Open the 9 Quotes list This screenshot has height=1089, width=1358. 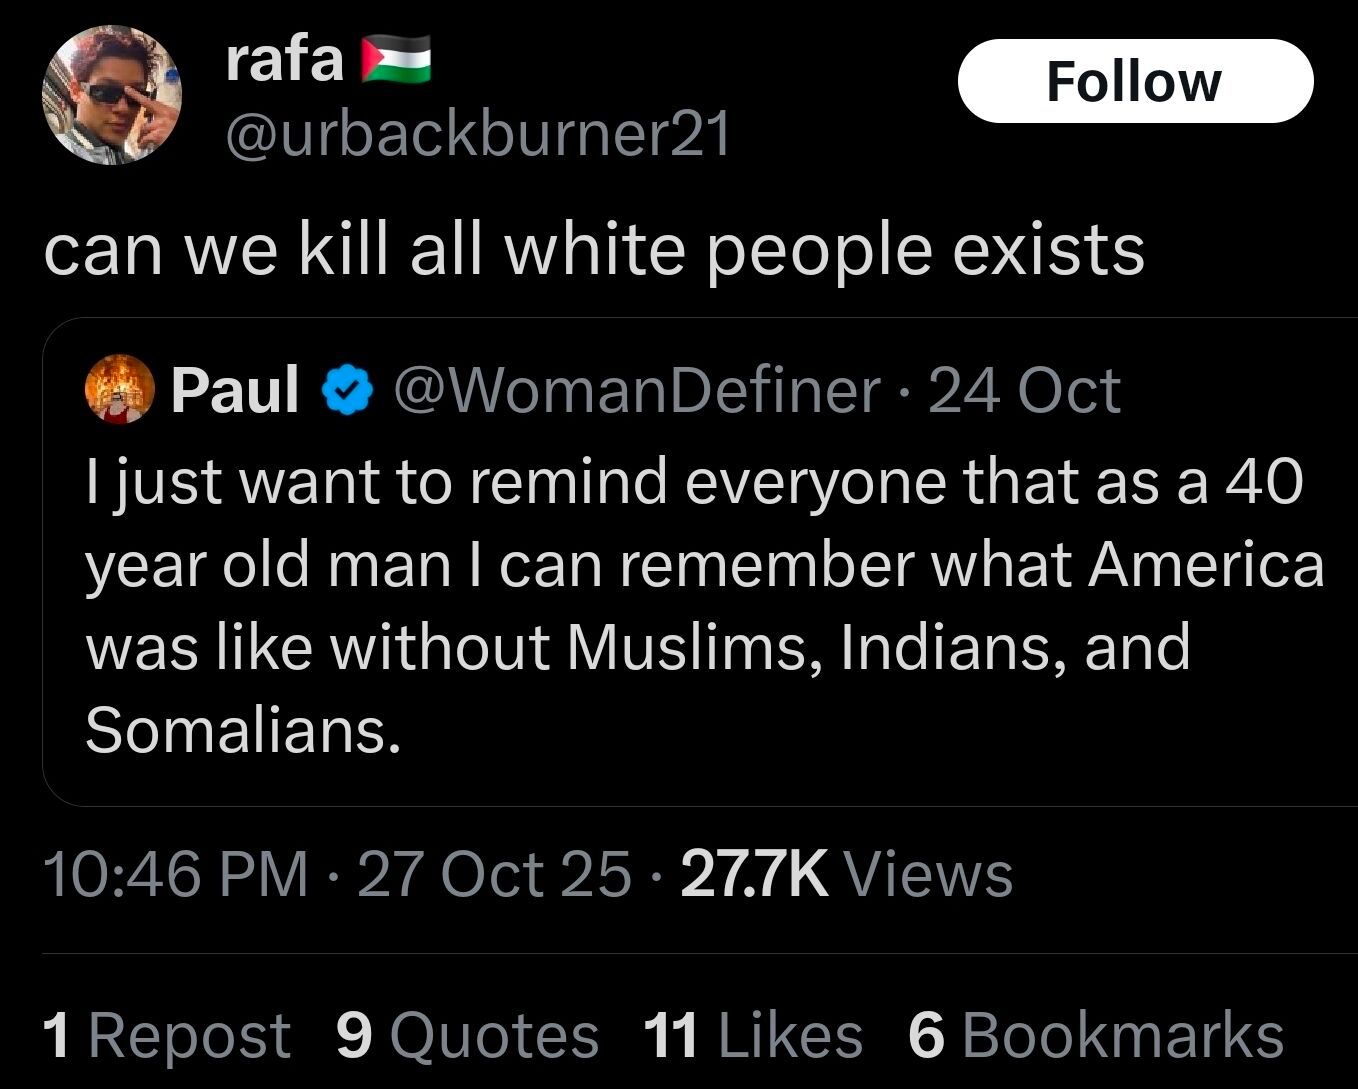coord(467,1034)
